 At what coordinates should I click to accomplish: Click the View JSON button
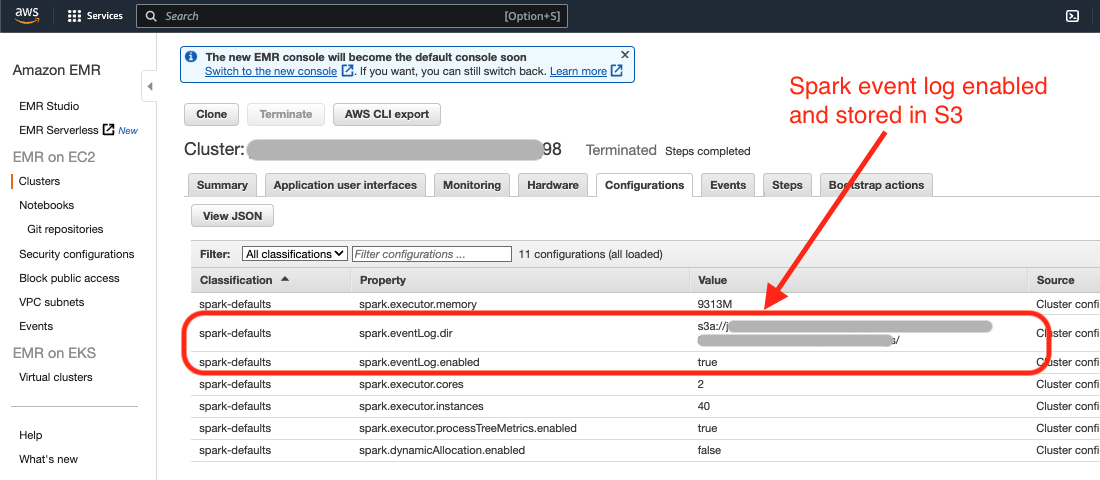point(232,216)
